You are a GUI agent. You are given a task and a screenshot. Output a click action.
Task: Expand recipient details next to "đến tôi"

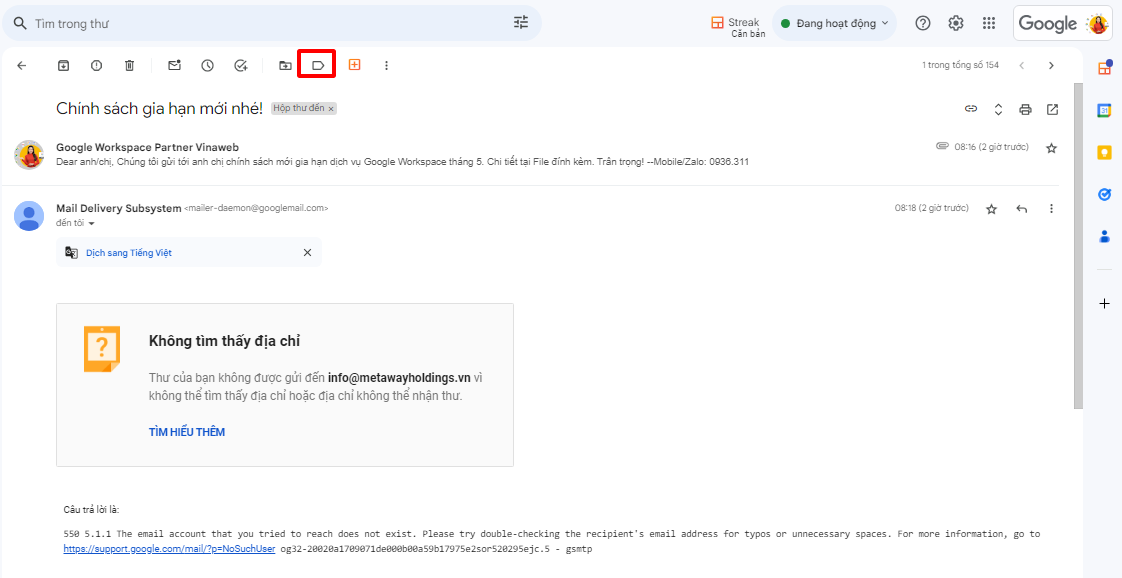point(91,224)
